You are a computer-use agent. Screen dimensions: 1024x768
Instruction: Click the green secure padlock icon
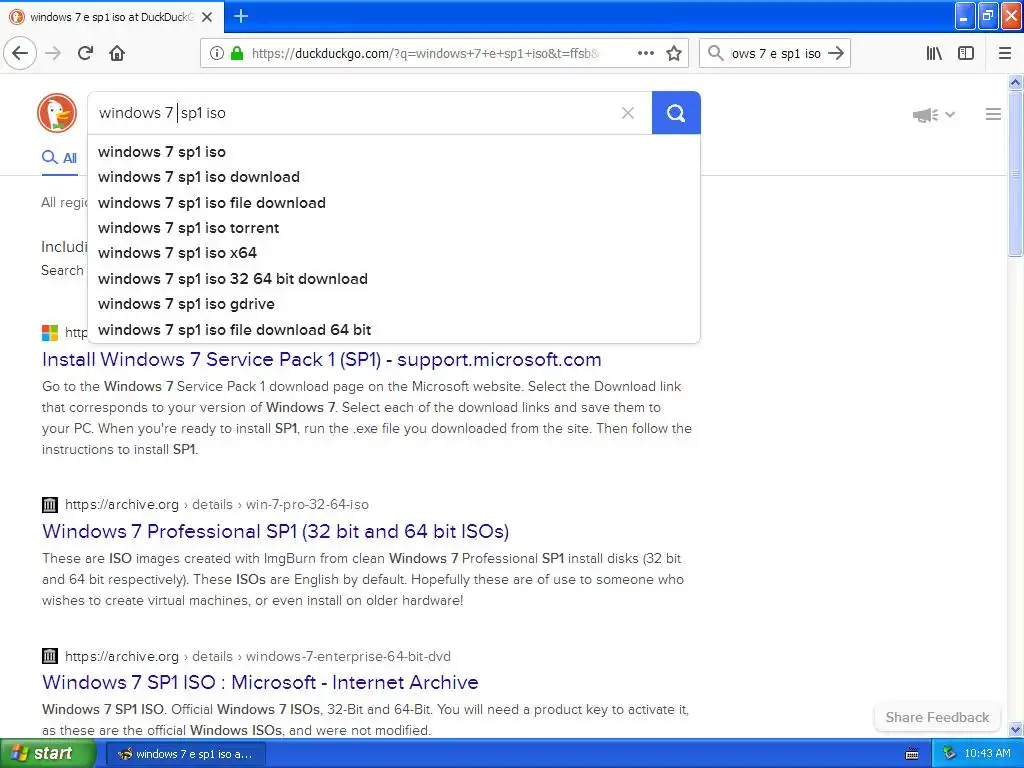(237, 53)
